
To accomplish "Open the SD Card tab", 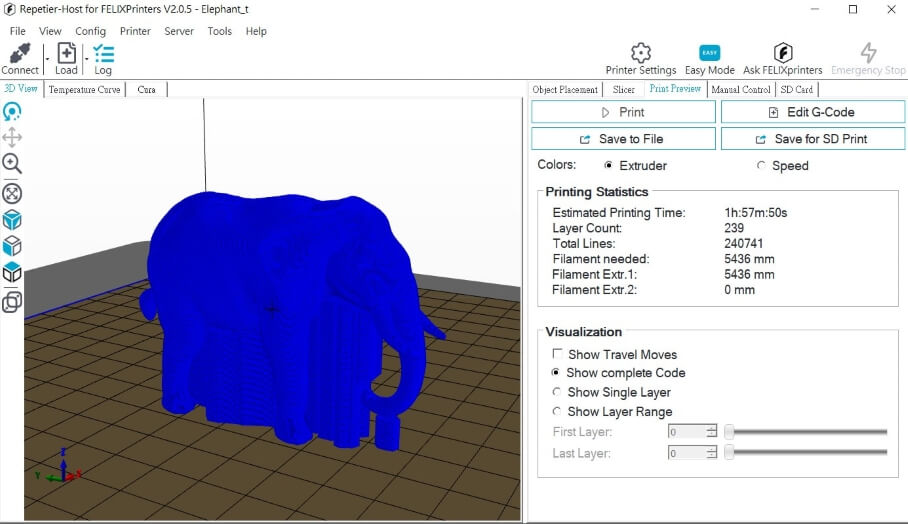I will click(797, 89).
